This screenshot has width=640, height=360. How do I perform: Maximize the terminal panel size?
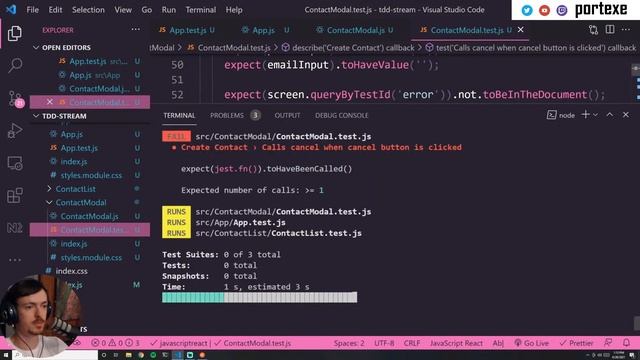609,115
